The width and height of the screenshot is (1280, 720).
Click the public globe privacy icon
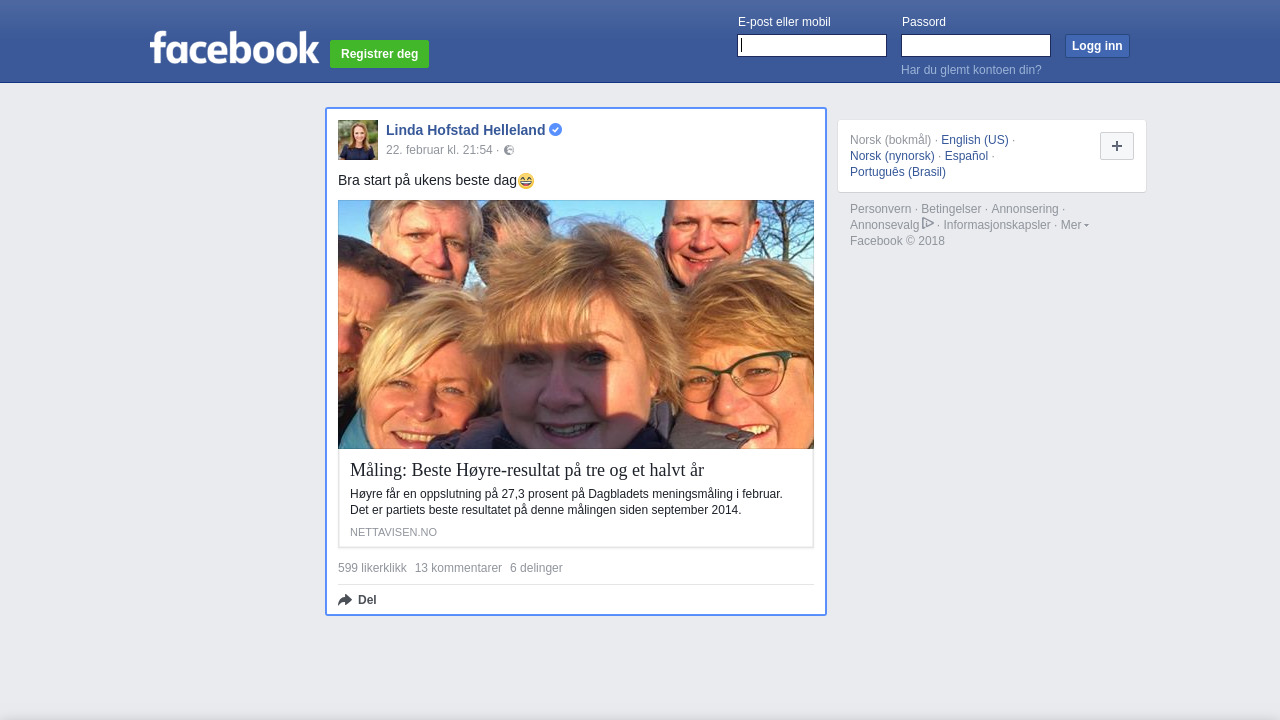[509, 150]
